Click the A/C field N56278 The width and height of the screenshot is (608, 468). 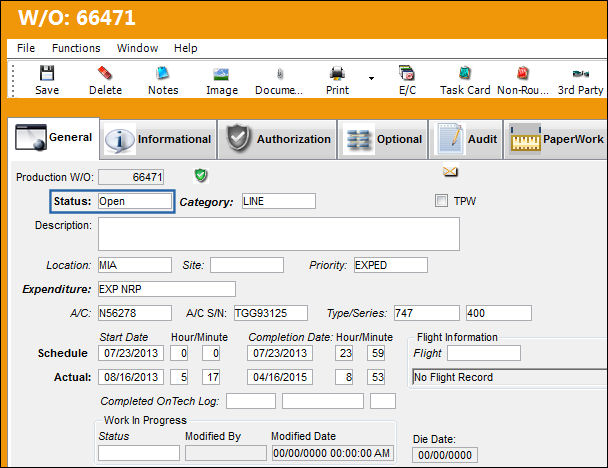pyautogui.click(x=135, y=313)
